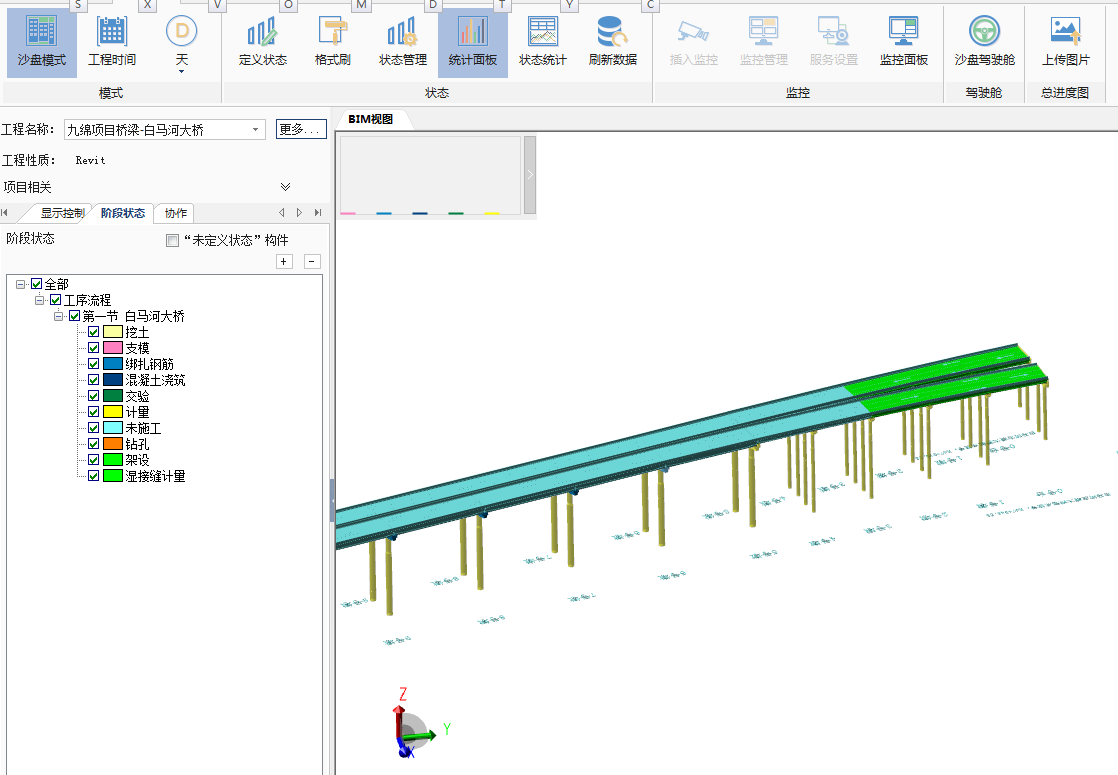Uncheck the 全部 checkbox
Viewport: 1118px width, 775px height.
click(36, 284)
